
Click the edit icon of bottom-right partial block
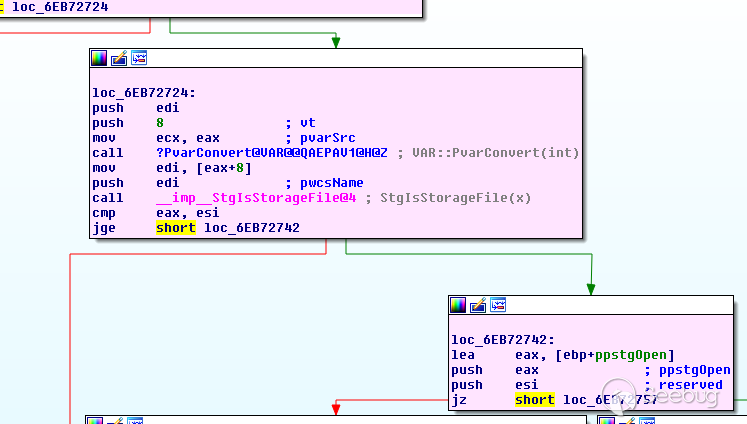pyautogui.click(x=627, y=421)
